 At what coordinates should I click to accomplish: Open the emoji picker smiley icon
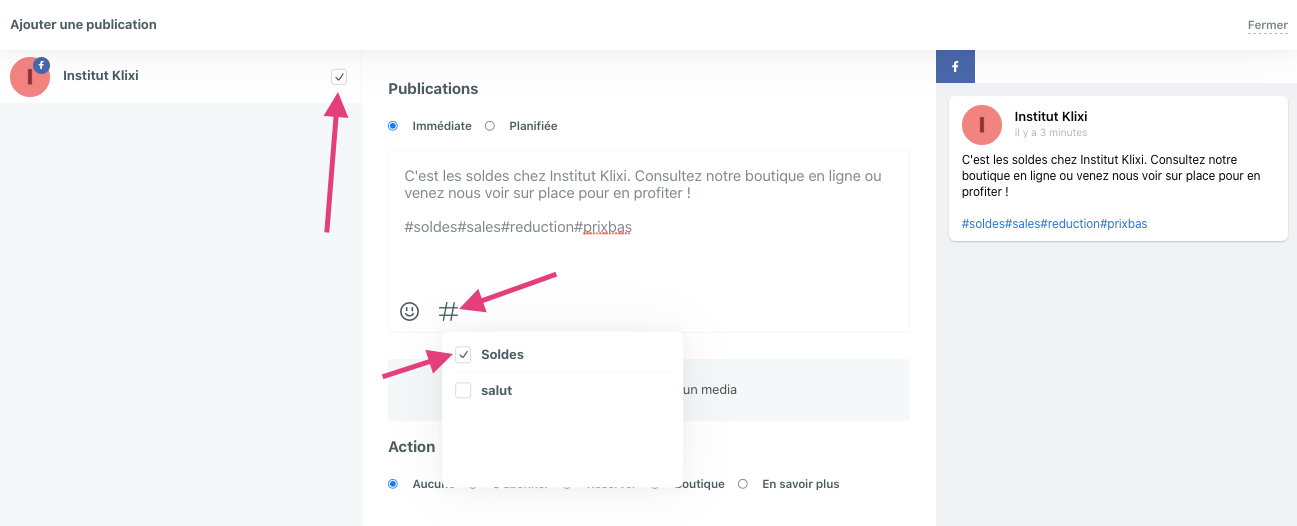coord(409,311)
